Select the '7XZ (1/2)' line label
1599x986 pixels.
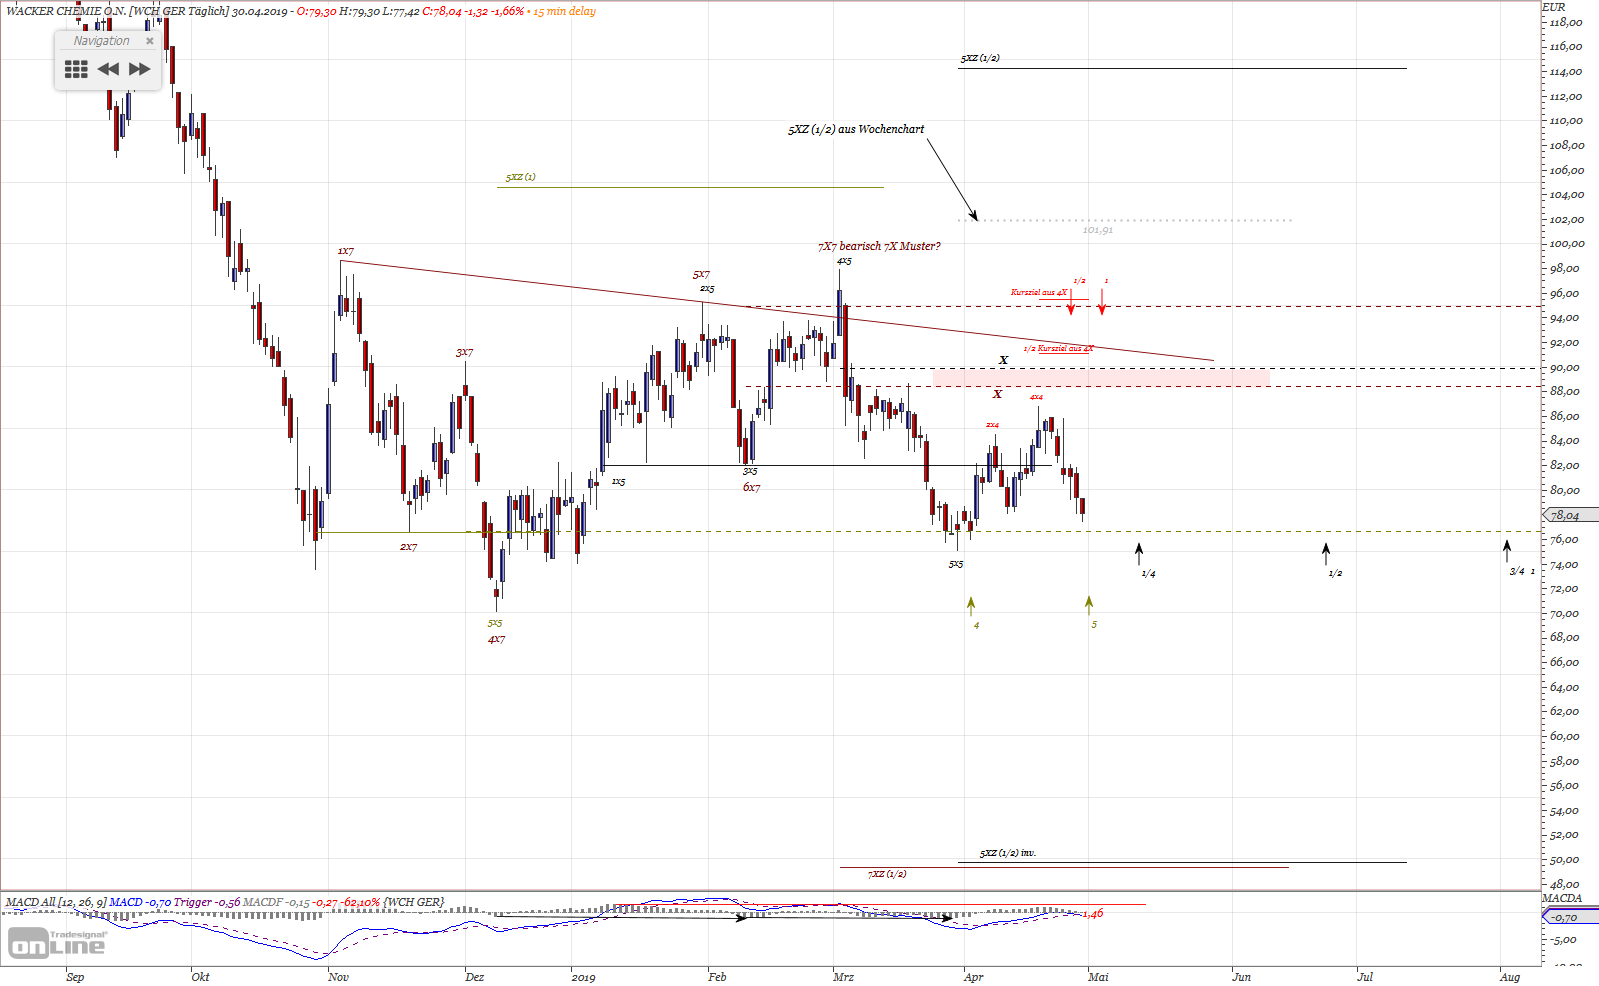coord(887,874)
